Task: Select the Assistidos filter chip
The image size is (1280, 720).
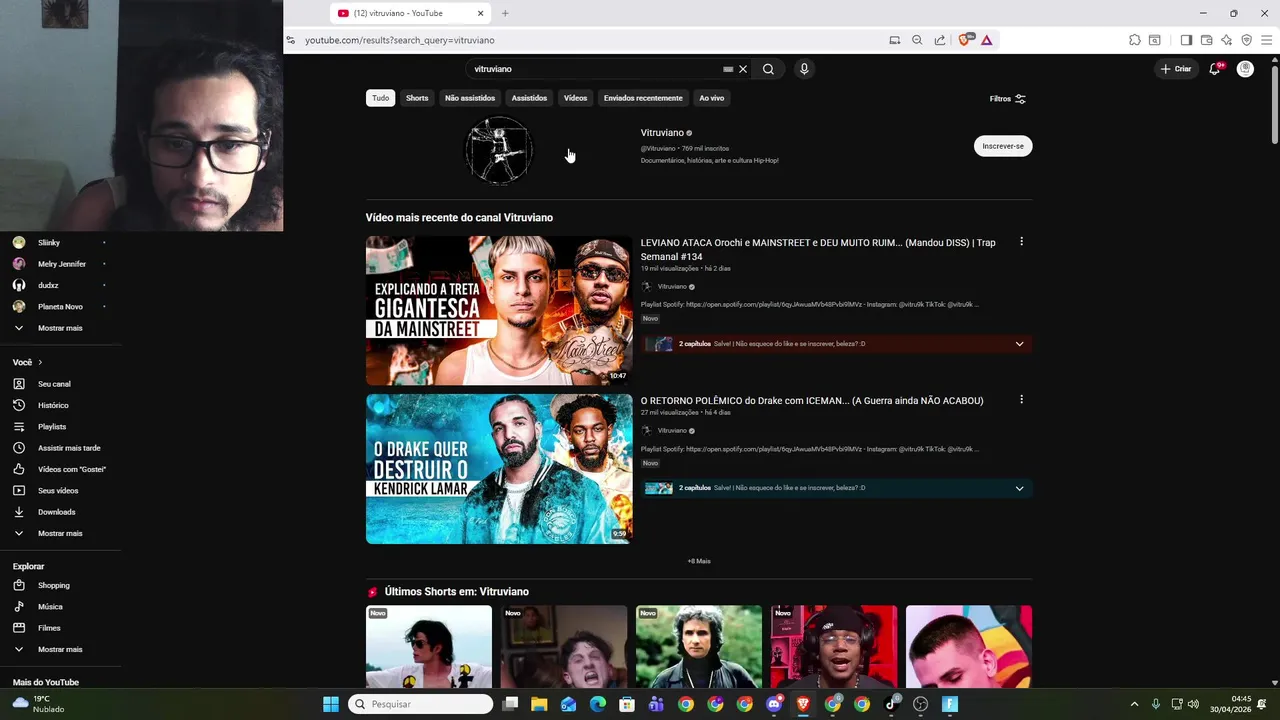Action: 529,98
